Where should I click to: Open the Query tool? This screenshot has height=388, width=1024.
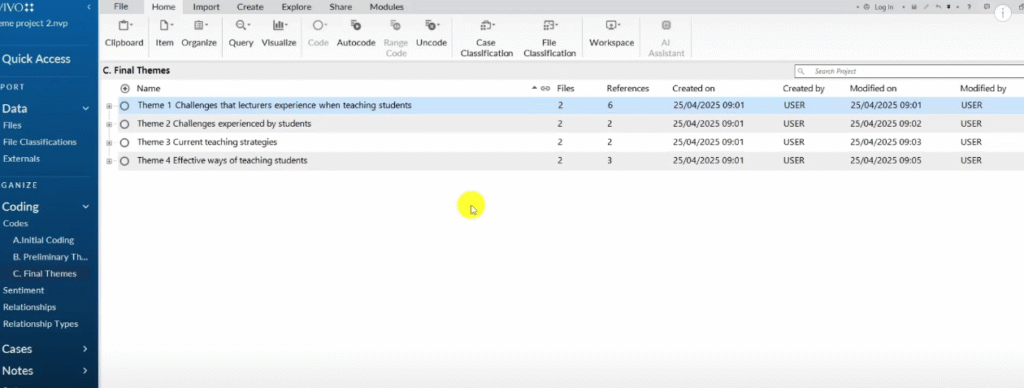click(240, 33)
